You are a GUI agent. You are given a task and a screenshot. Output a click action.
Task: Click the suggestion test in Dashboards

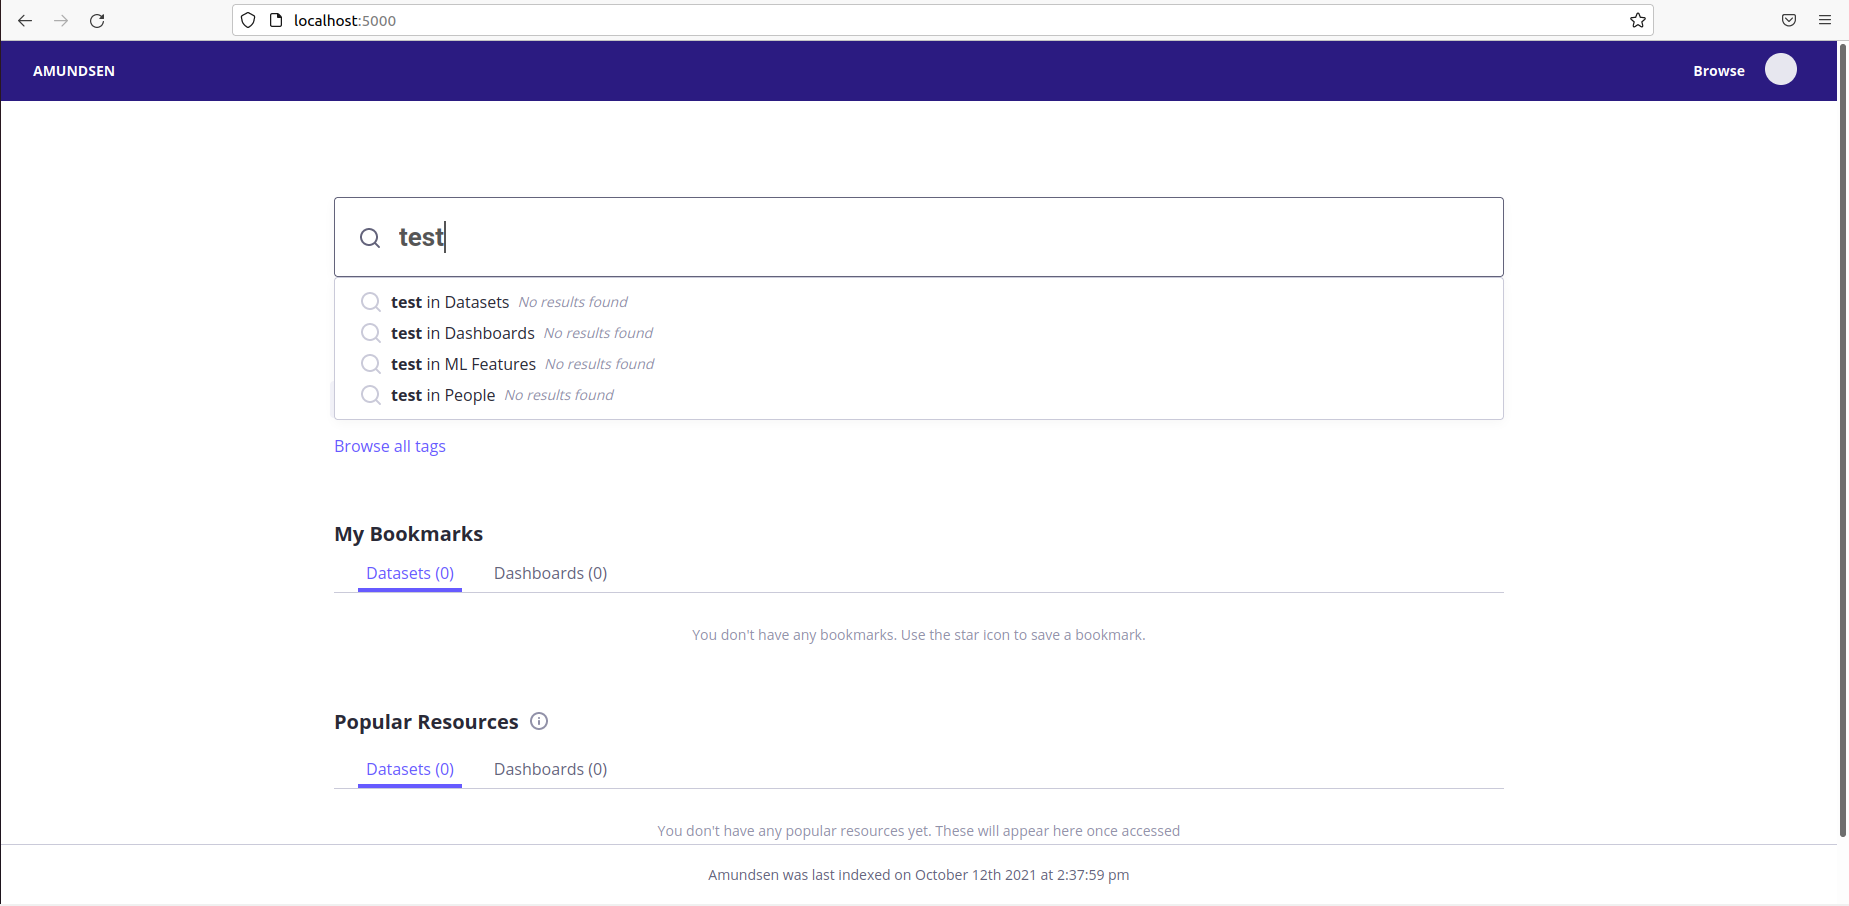point(462,333)
